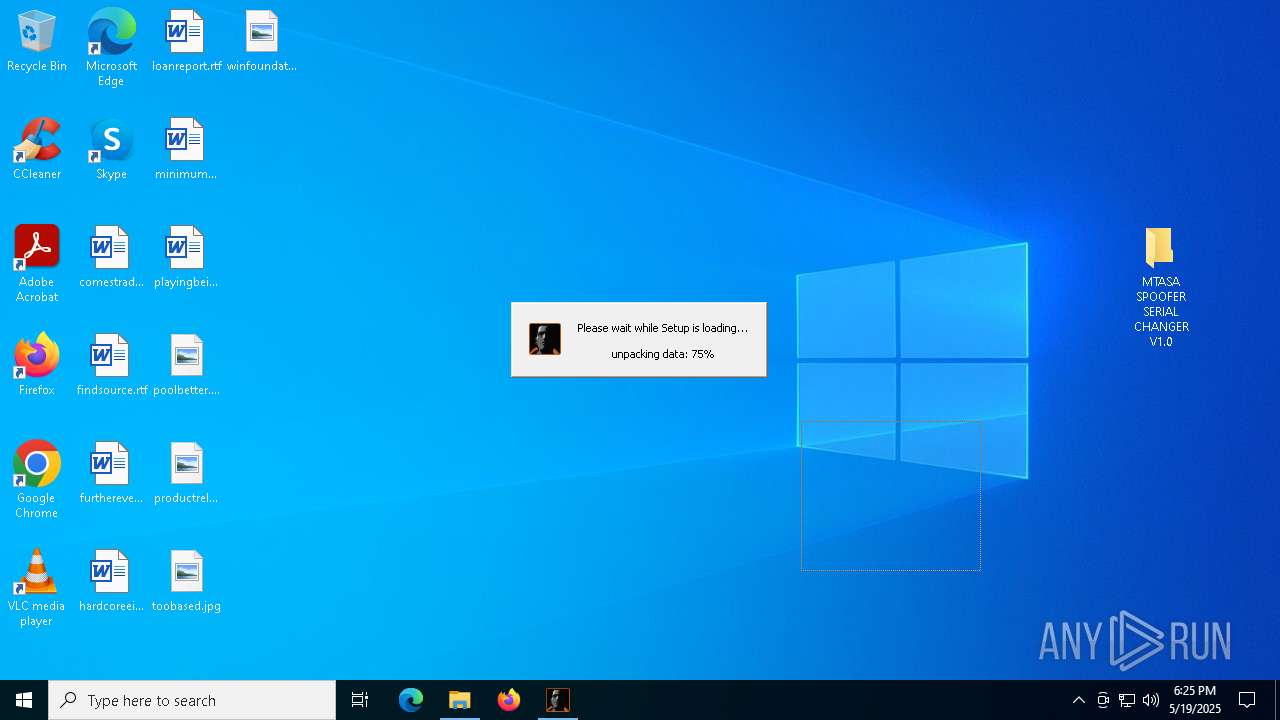Open the volume control tray icon
1280x720 pixels.
pyautogui.click(x=1151, y=700)
